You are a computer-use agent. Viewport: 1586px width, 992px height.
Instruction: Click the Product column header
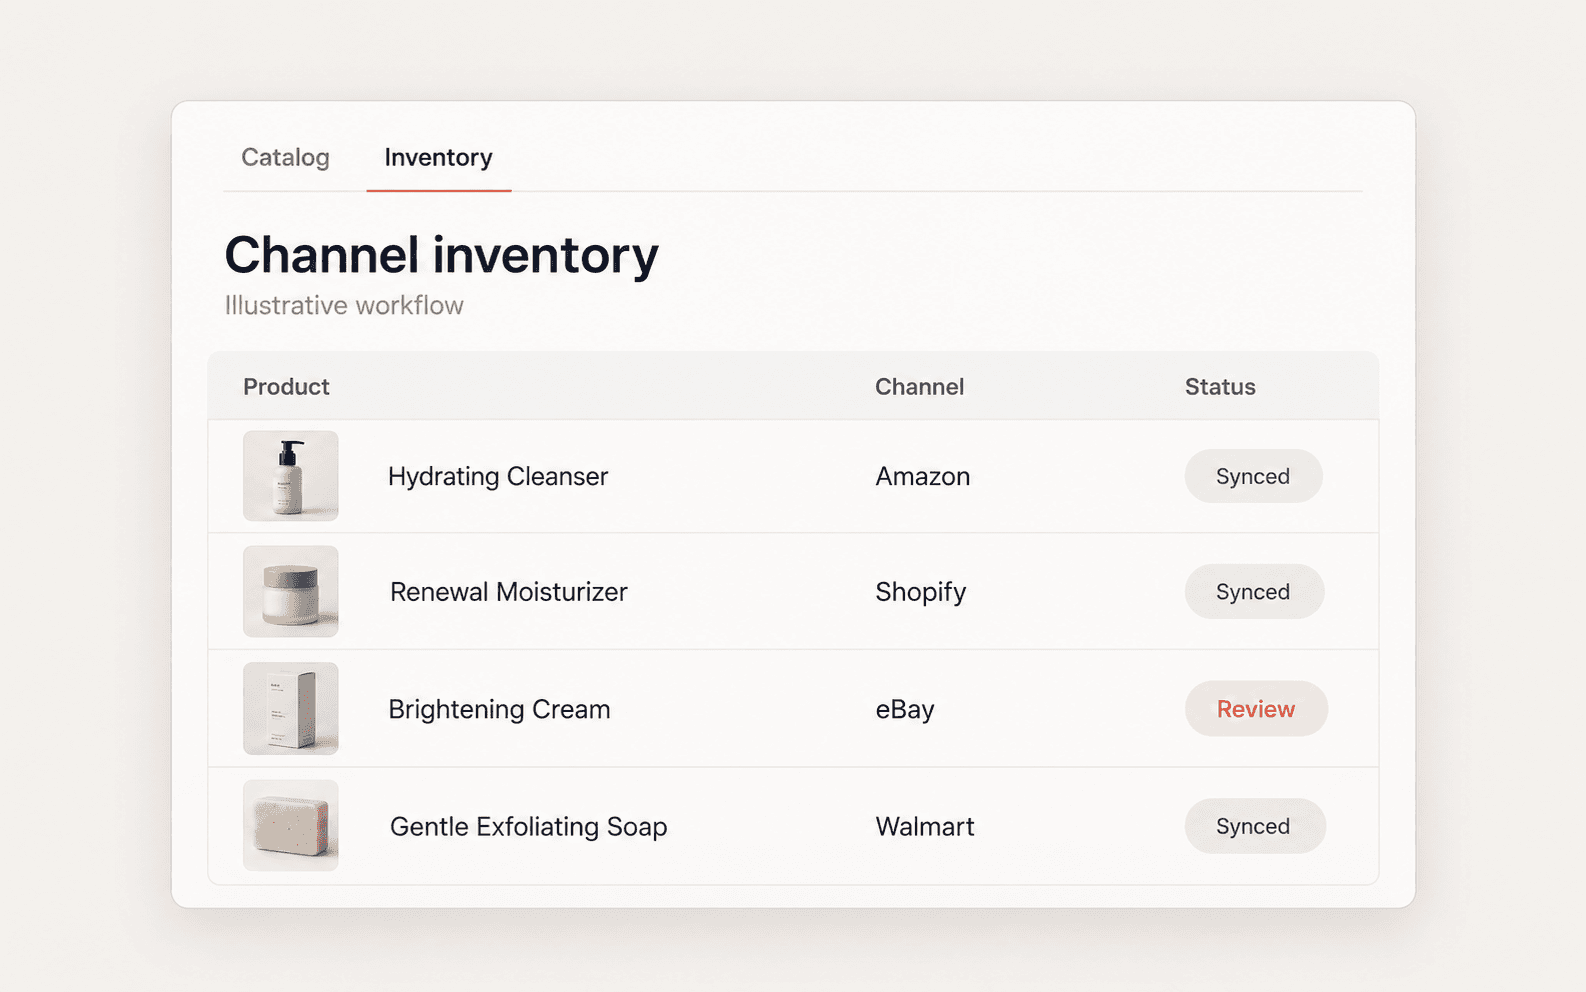pos(286,387)
